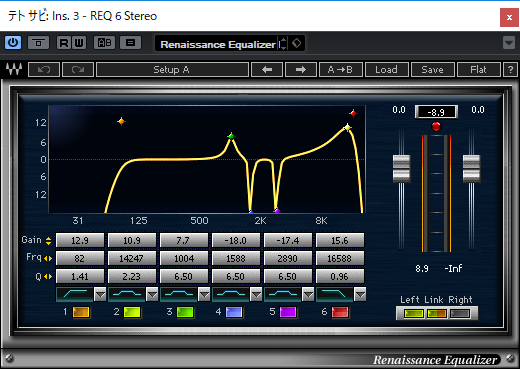Toggle band 2 yellow on/off button
This screenshot has width=520, height=369.
click(x=132, y=312)
